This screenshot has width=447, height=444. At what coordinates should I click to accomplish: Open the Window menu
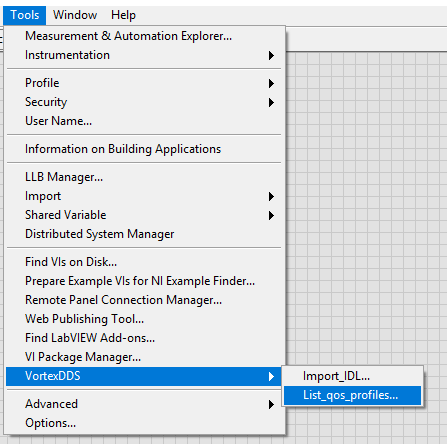[x=75, y=15]
